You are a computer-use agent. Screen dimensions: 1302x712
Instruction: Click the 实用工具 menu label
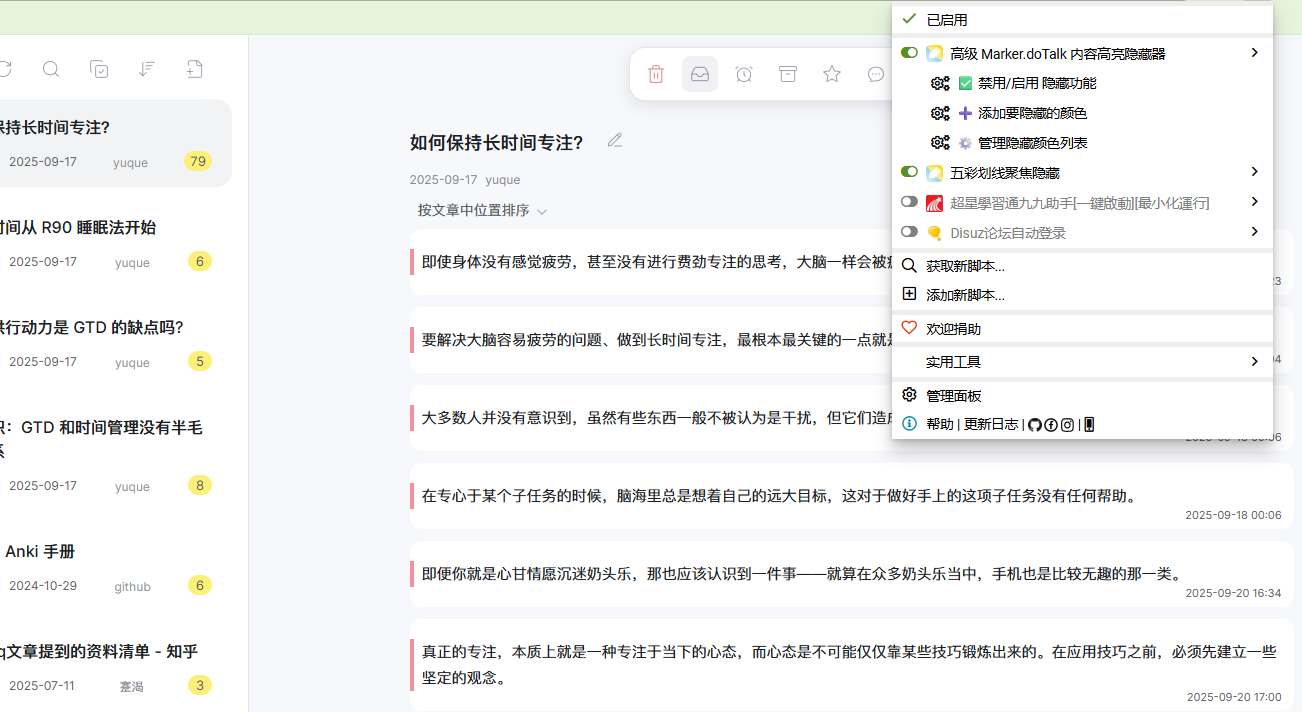954,362
